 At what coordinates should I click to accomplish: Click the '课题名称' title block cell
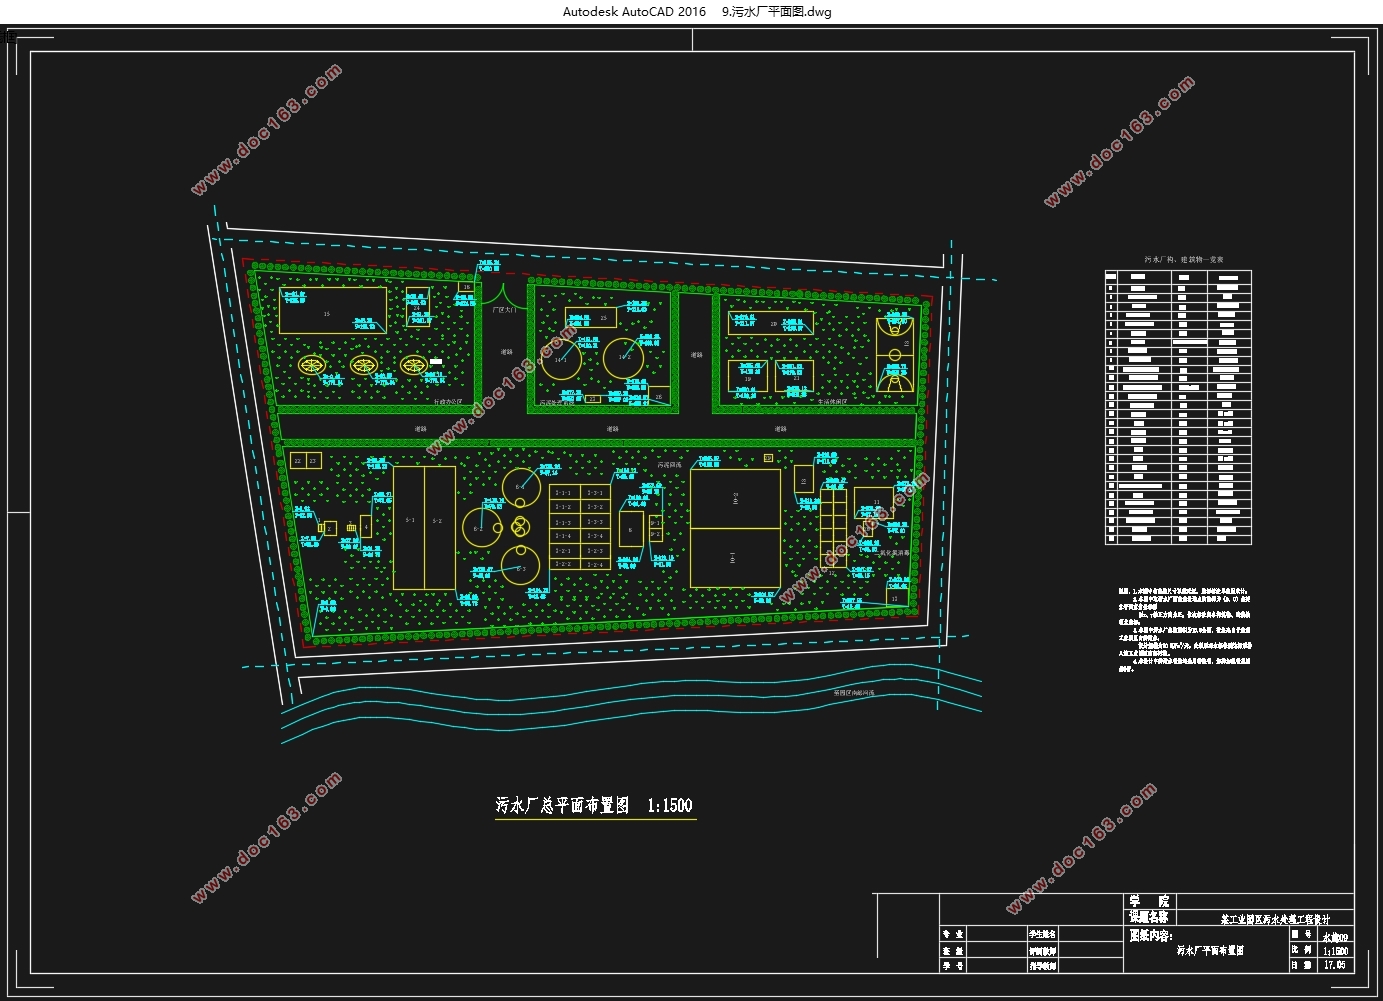pos(1149,917)
